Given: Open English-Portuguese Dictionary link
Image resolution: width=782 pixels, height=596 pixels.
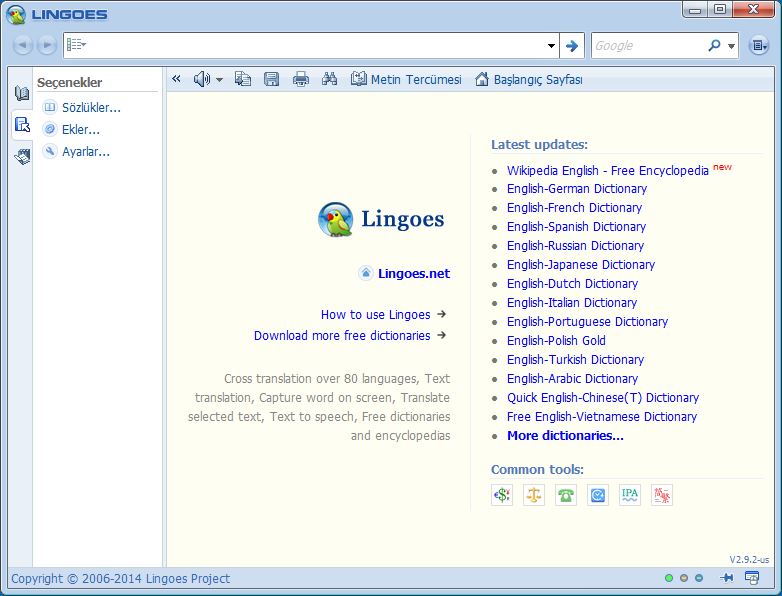Looking at the screenshot, I should coord(587,321).
